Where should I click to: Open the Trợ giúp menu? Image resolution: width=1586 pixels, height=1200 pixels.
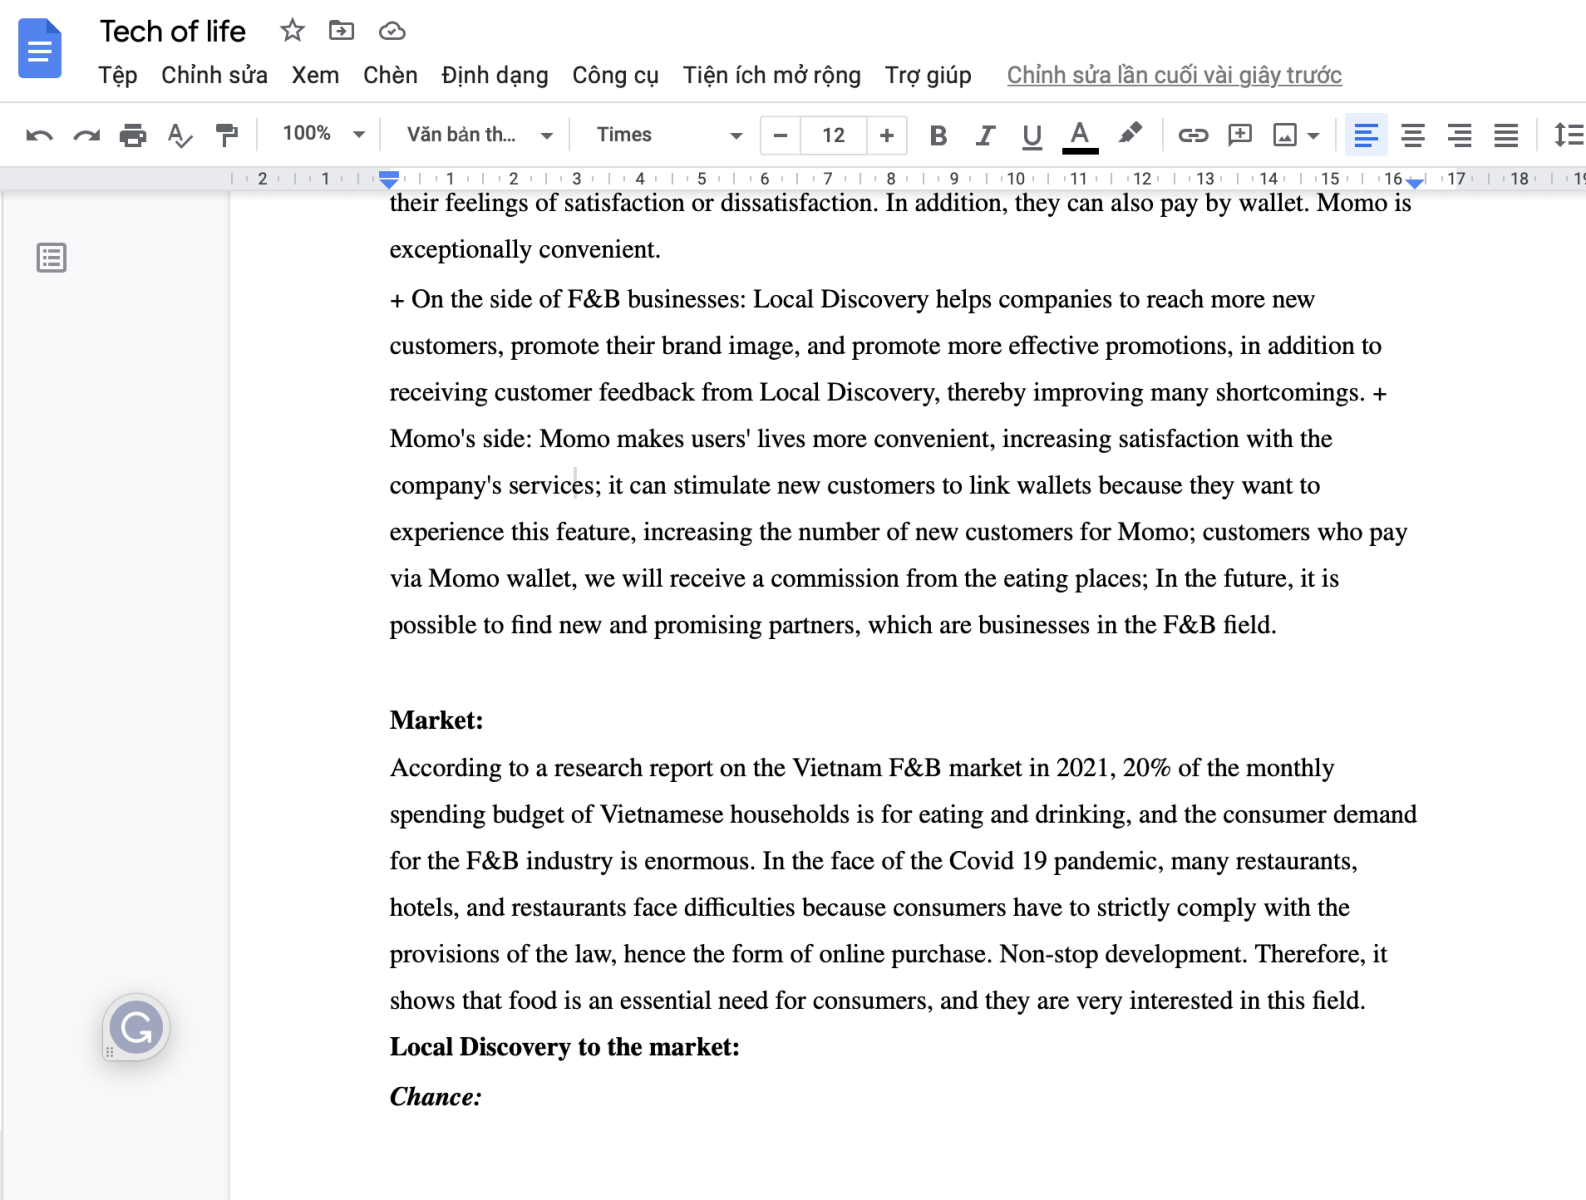928,75
